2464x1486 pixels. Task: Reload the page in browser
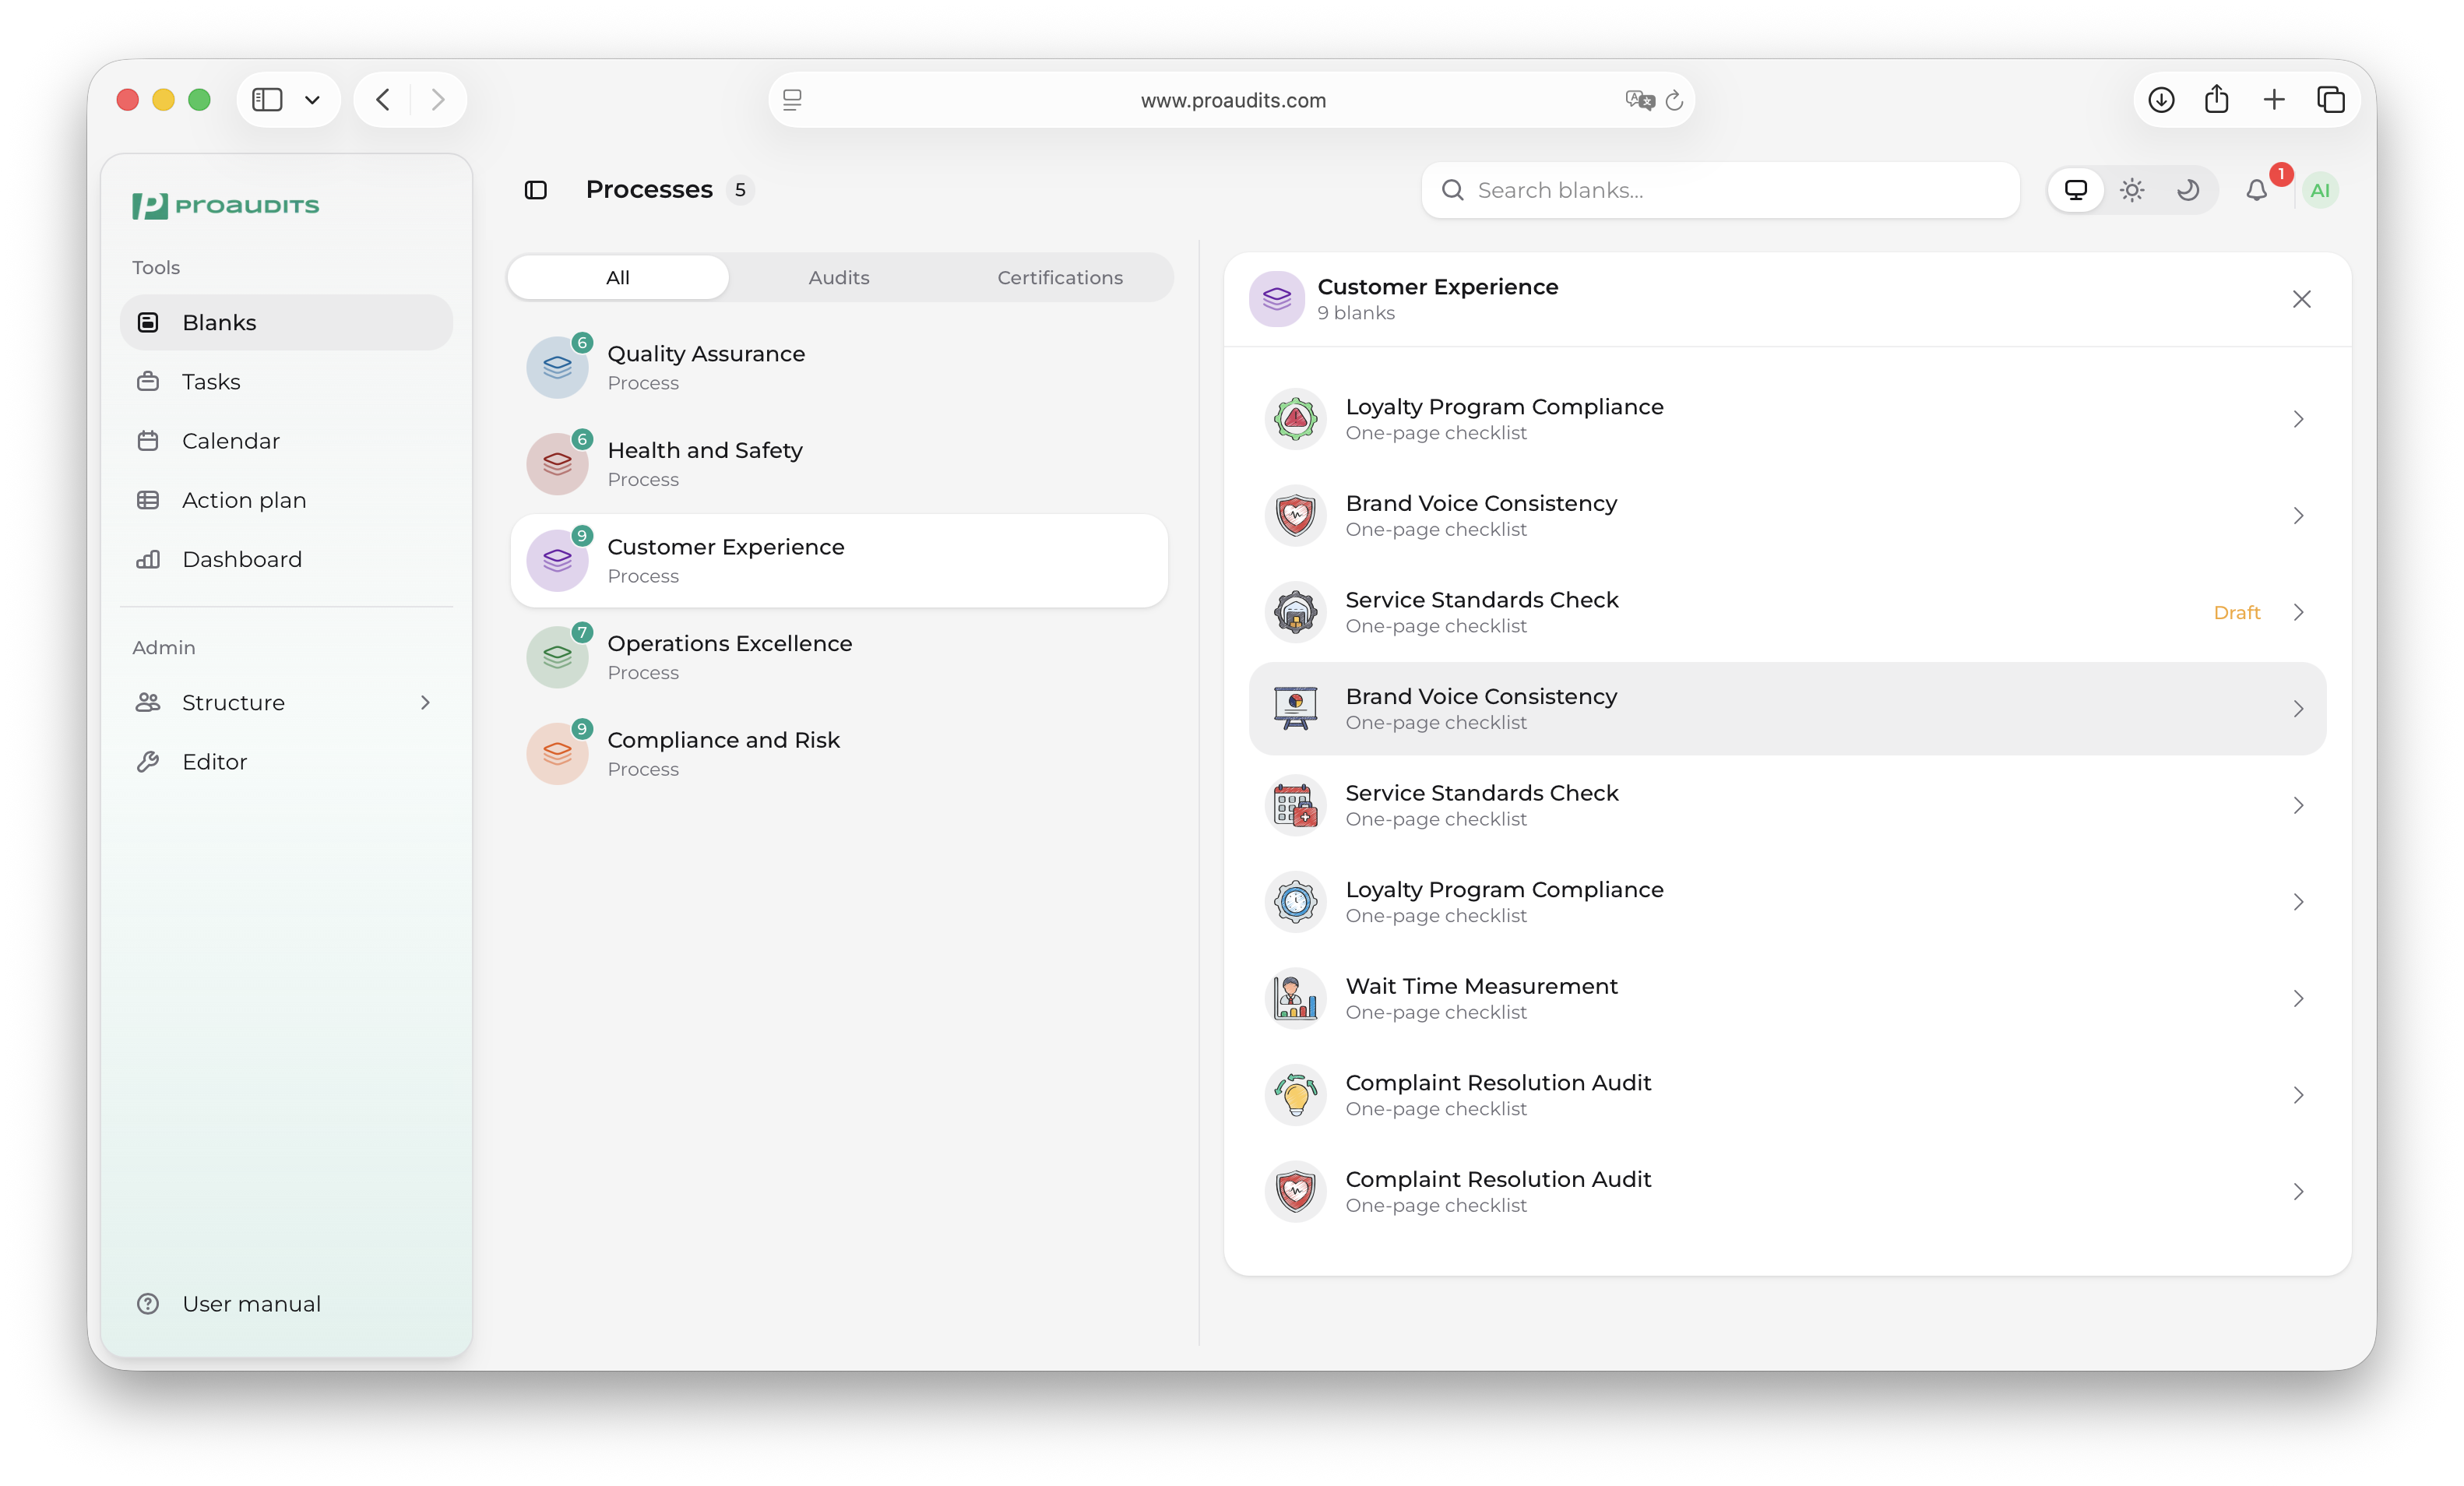1674,100
